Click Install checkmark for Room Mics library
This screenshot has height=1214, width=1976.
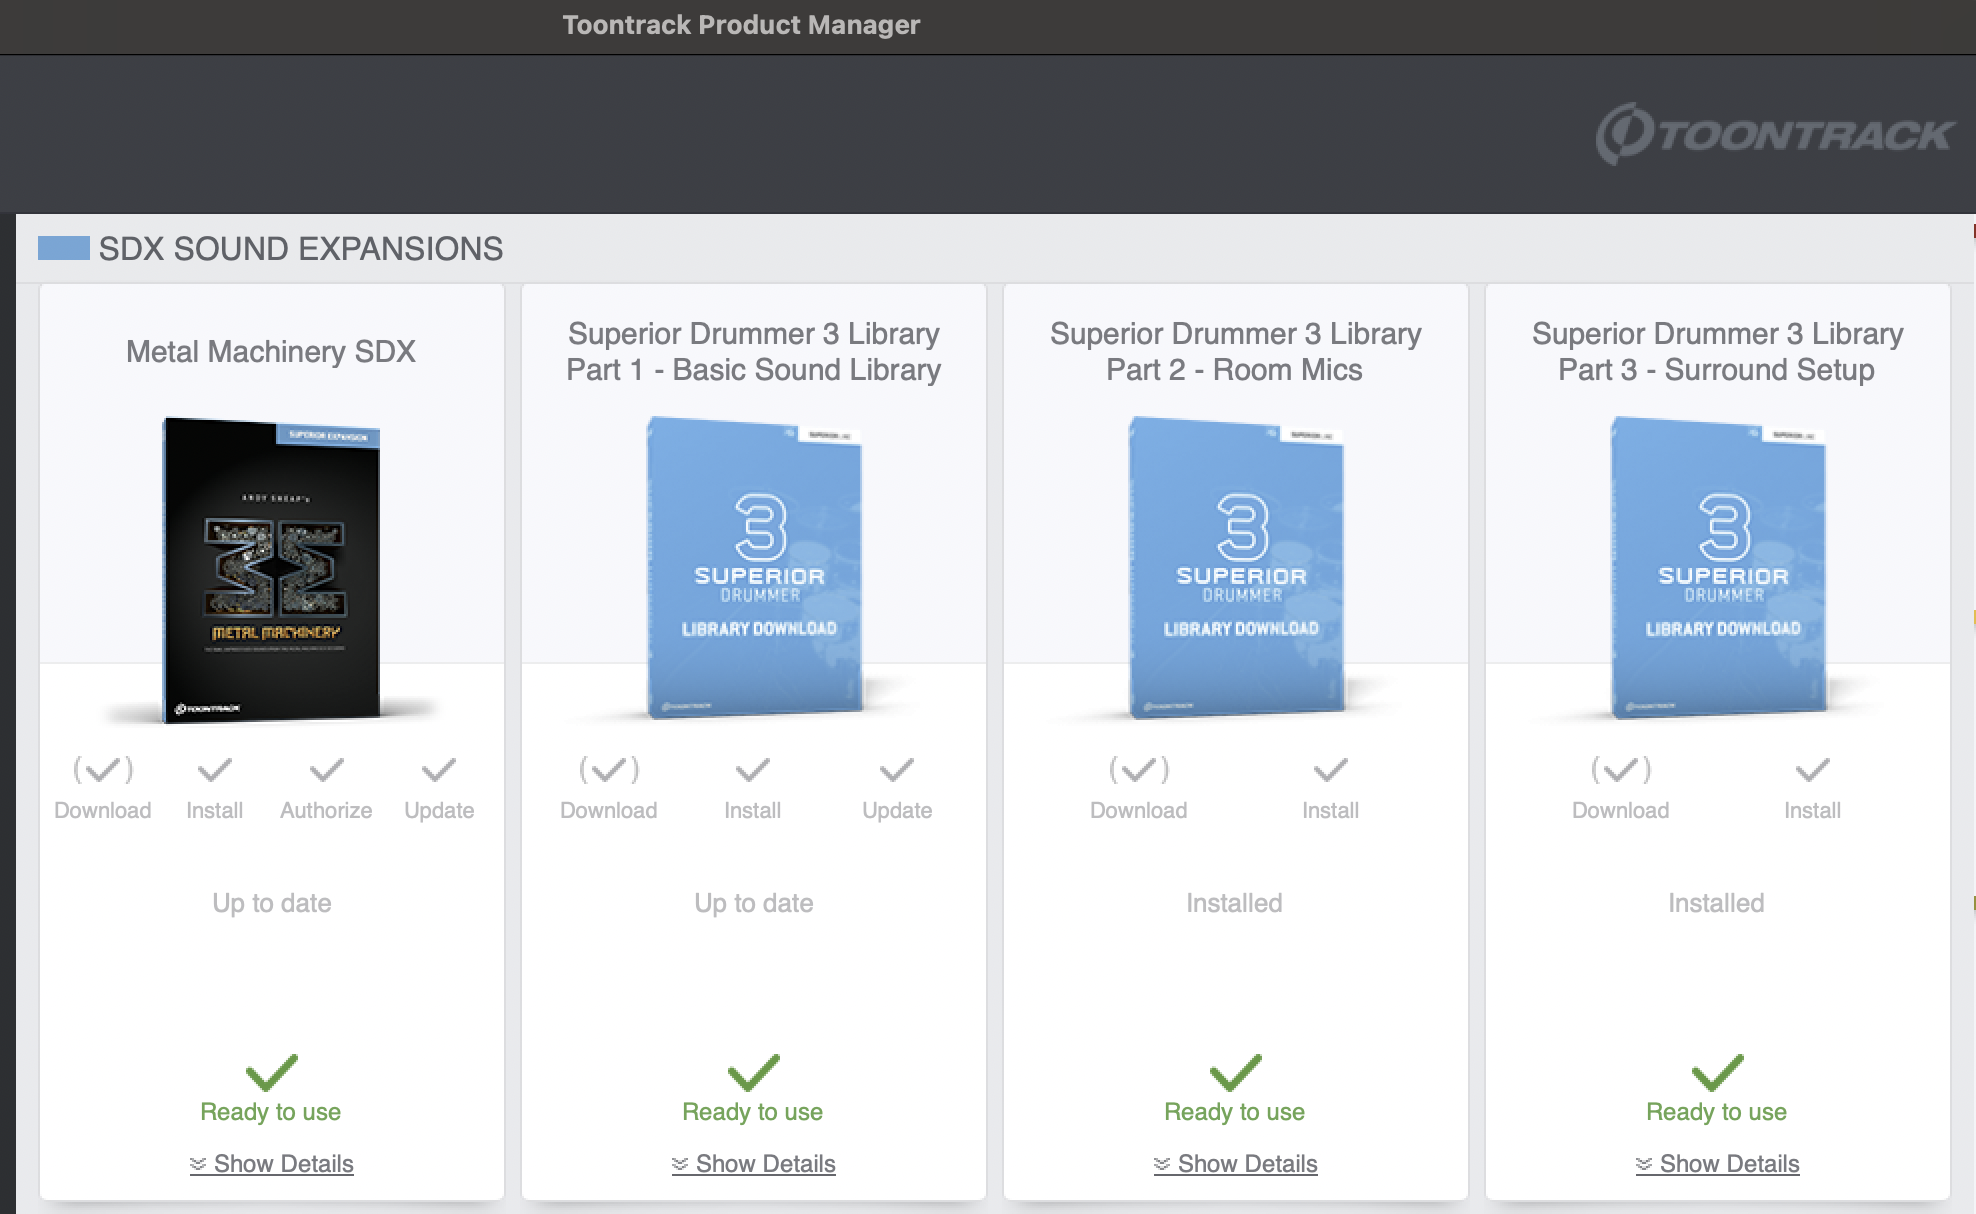1330,770
